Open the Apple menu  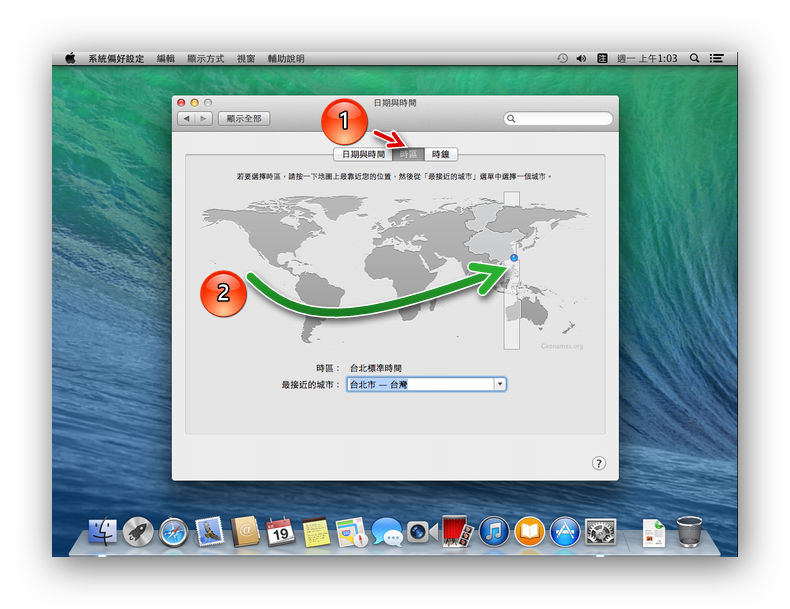pos(70,59)
